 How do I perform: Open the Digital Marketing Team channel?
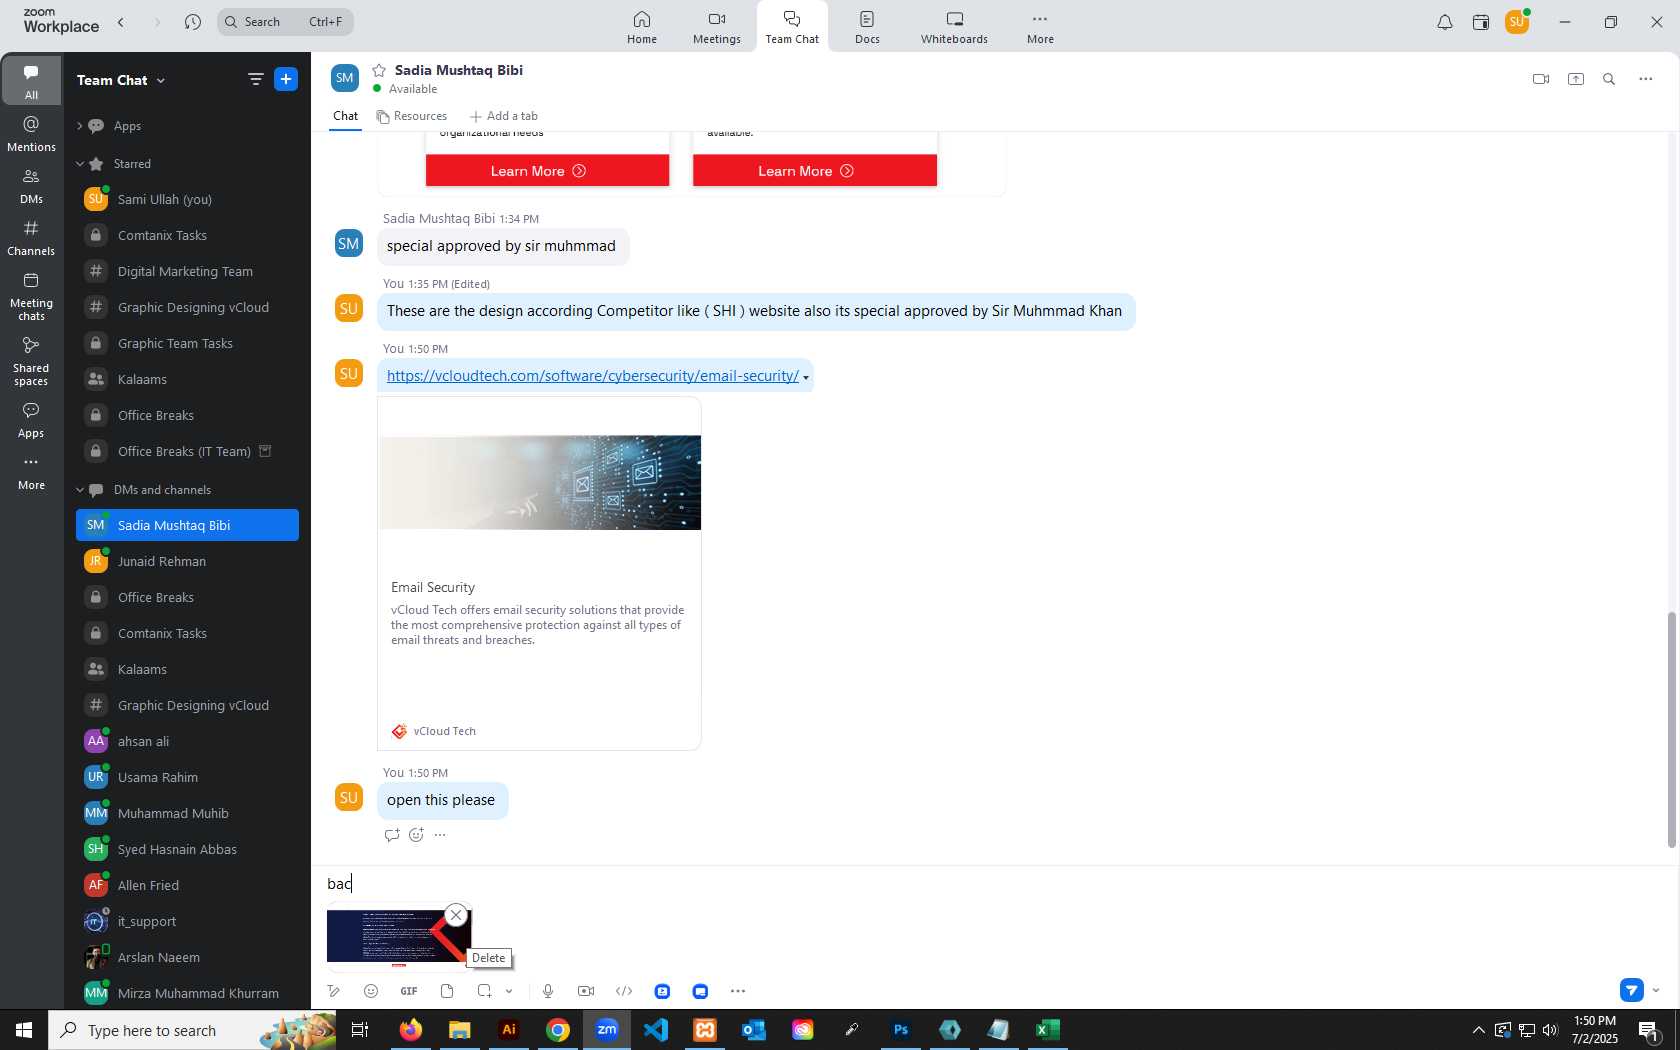click(187, 271)
